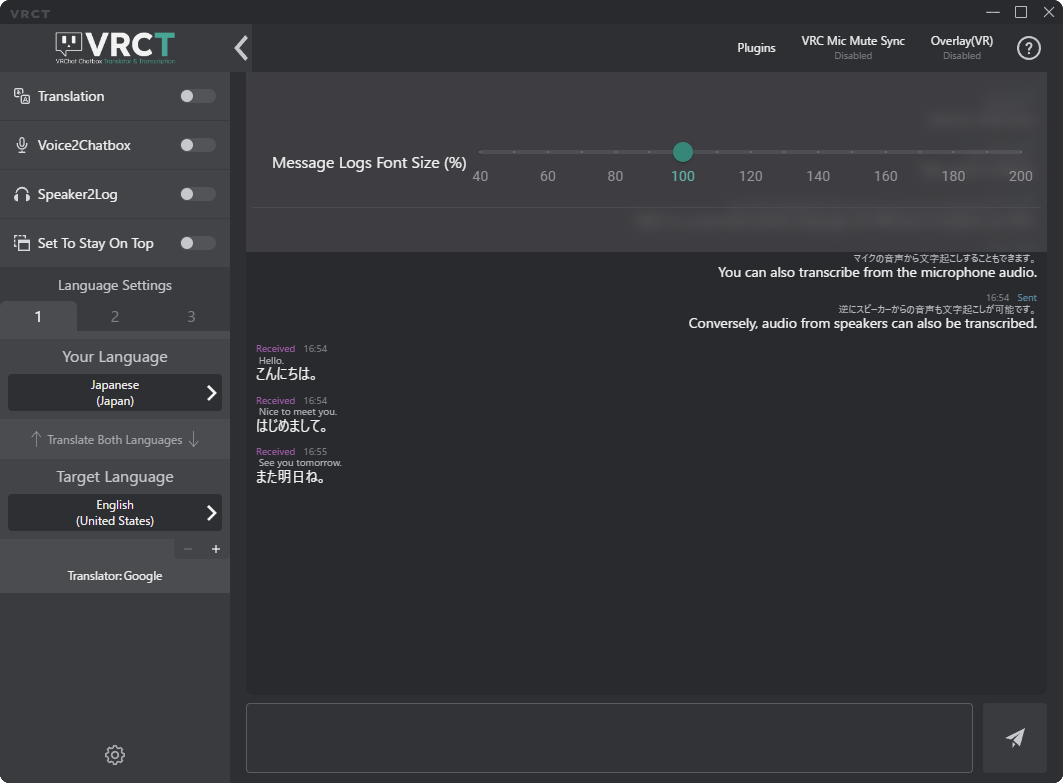Click the plus icon above Translator label
This screenshot has height=783, width=1063.
216,549
